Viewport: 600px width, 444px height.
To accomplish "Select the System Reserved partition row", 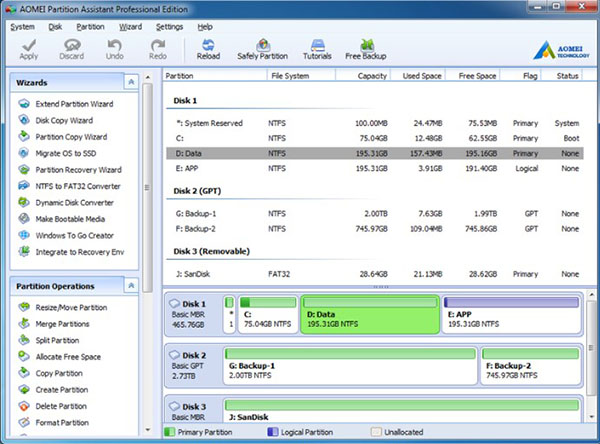I will pyautogui.click(x=375, y=123).
